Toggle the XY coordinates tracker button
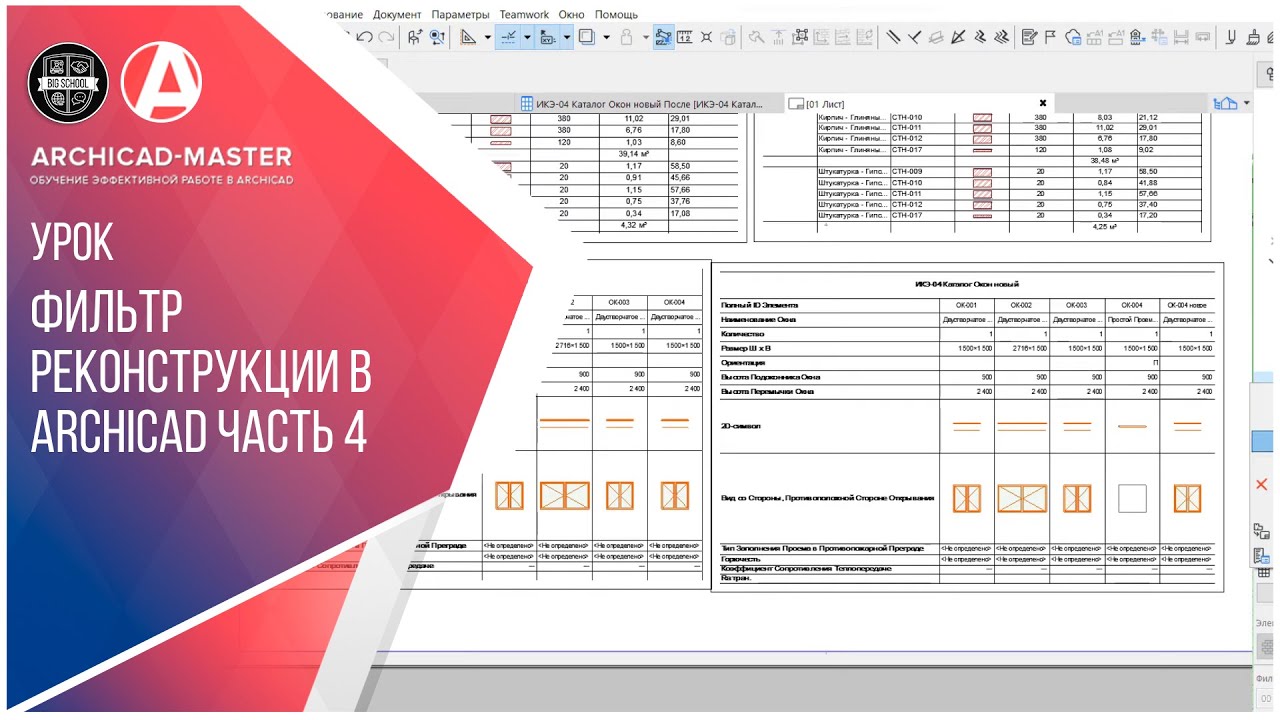Image resolution: width=1280 pixels, height=720 pixels. (546, 37)
